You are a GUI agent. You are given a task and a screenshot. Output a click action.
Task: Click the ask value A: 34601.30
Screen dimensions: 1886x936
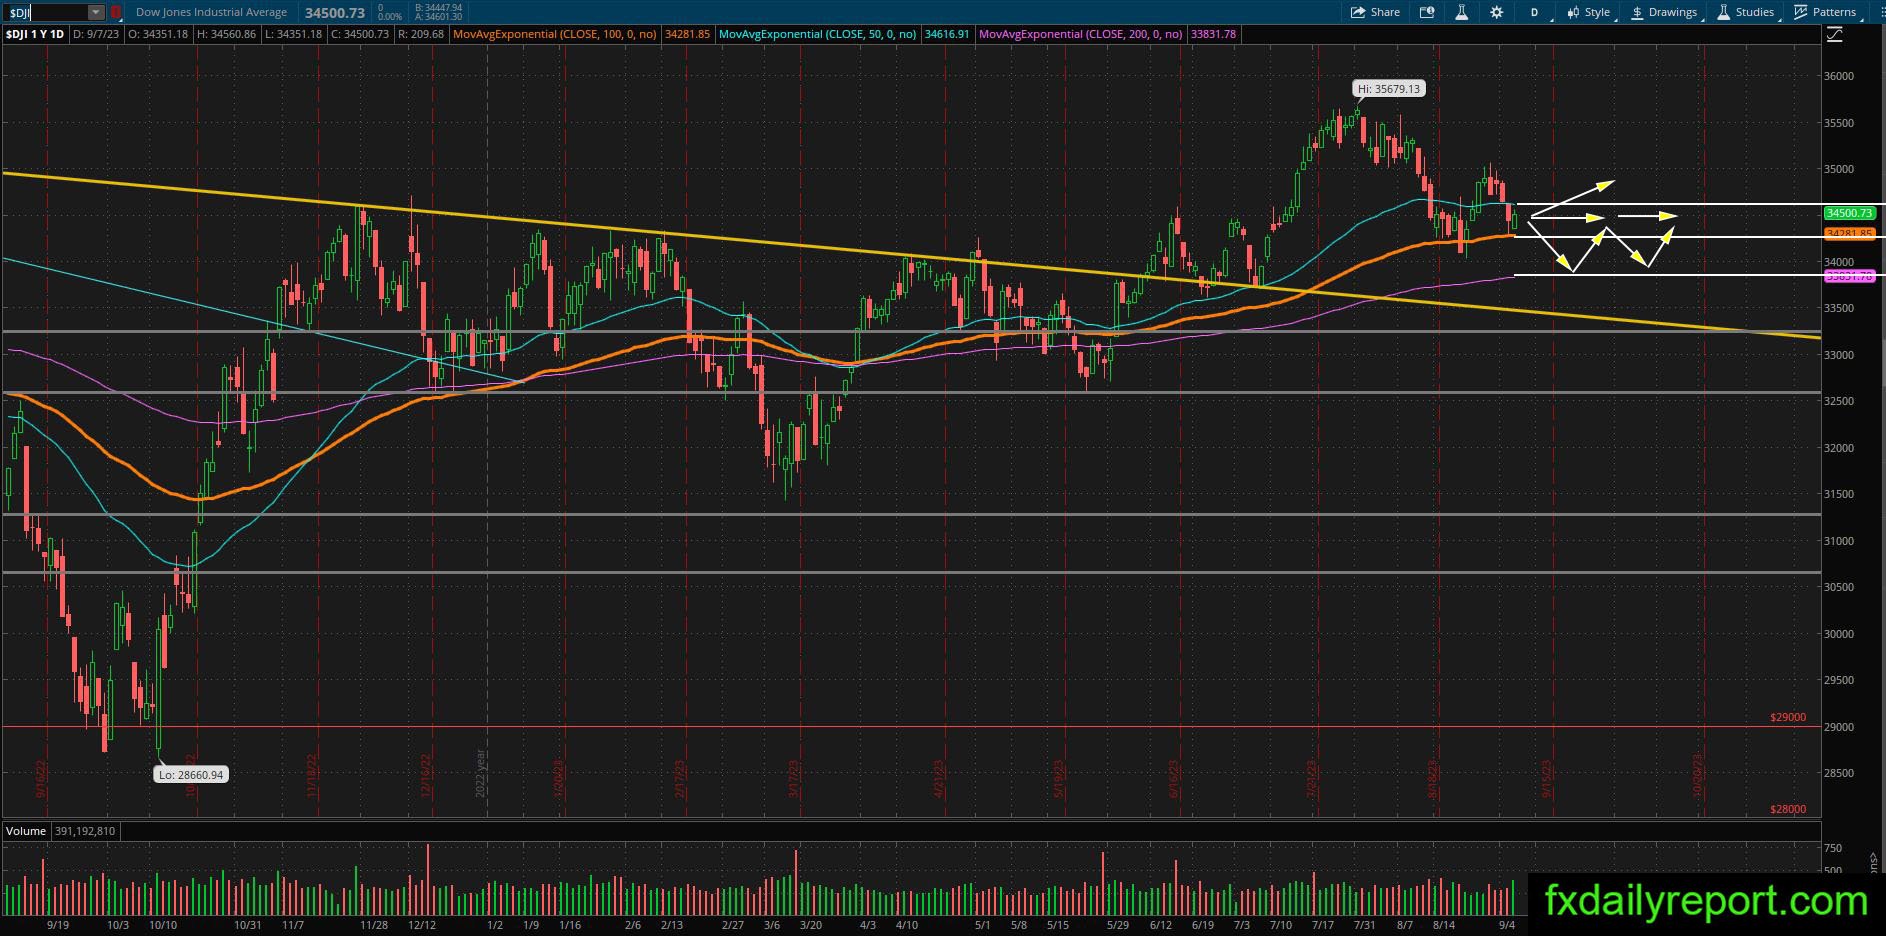point(438,17)
